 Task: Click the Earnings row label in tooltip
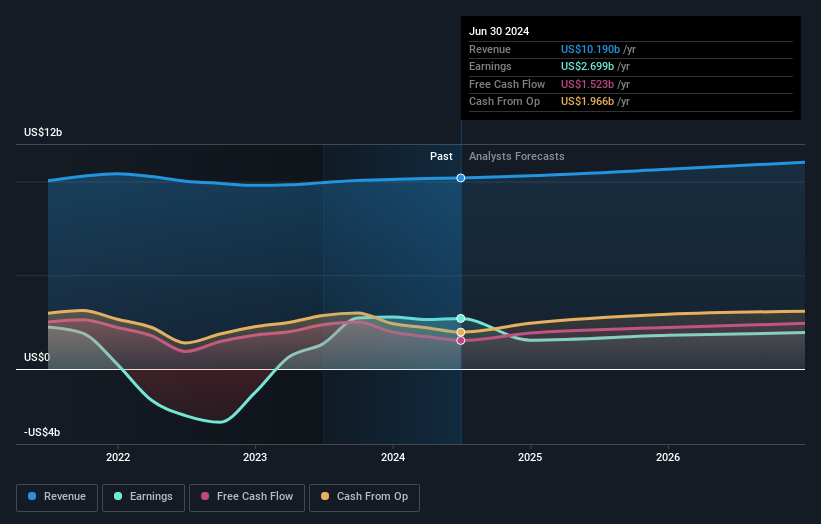click(x=490, y=66)
